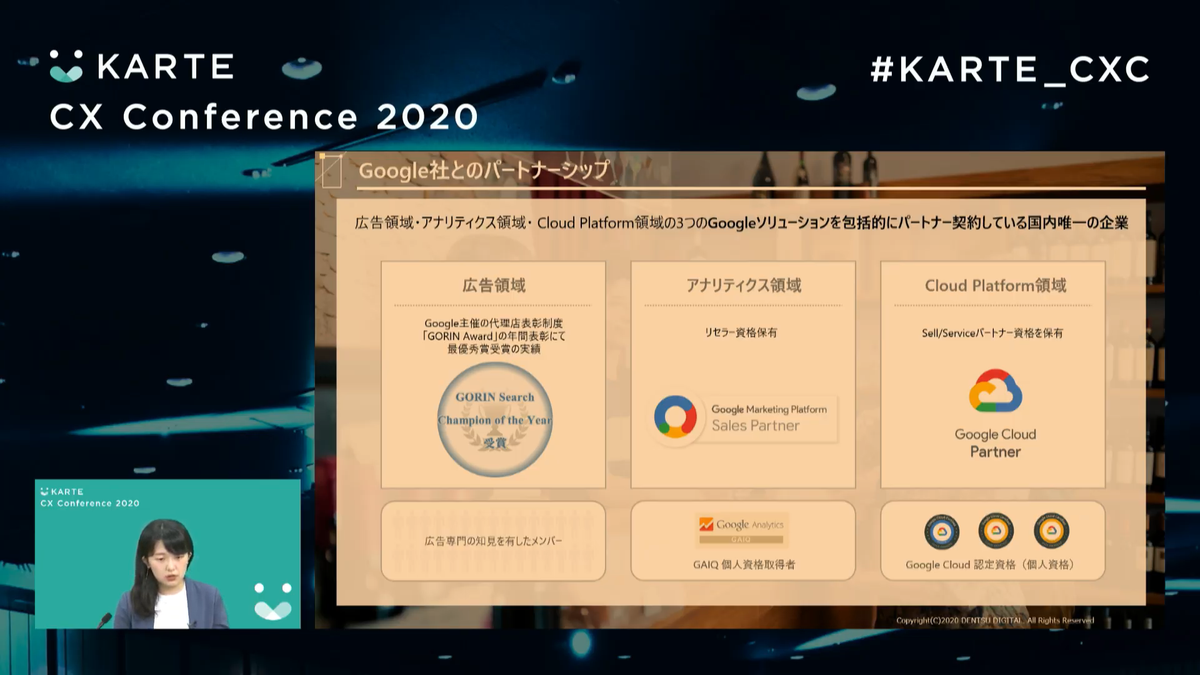Click the large 'CX Conference 2020' heading

[x=264, y=117]
